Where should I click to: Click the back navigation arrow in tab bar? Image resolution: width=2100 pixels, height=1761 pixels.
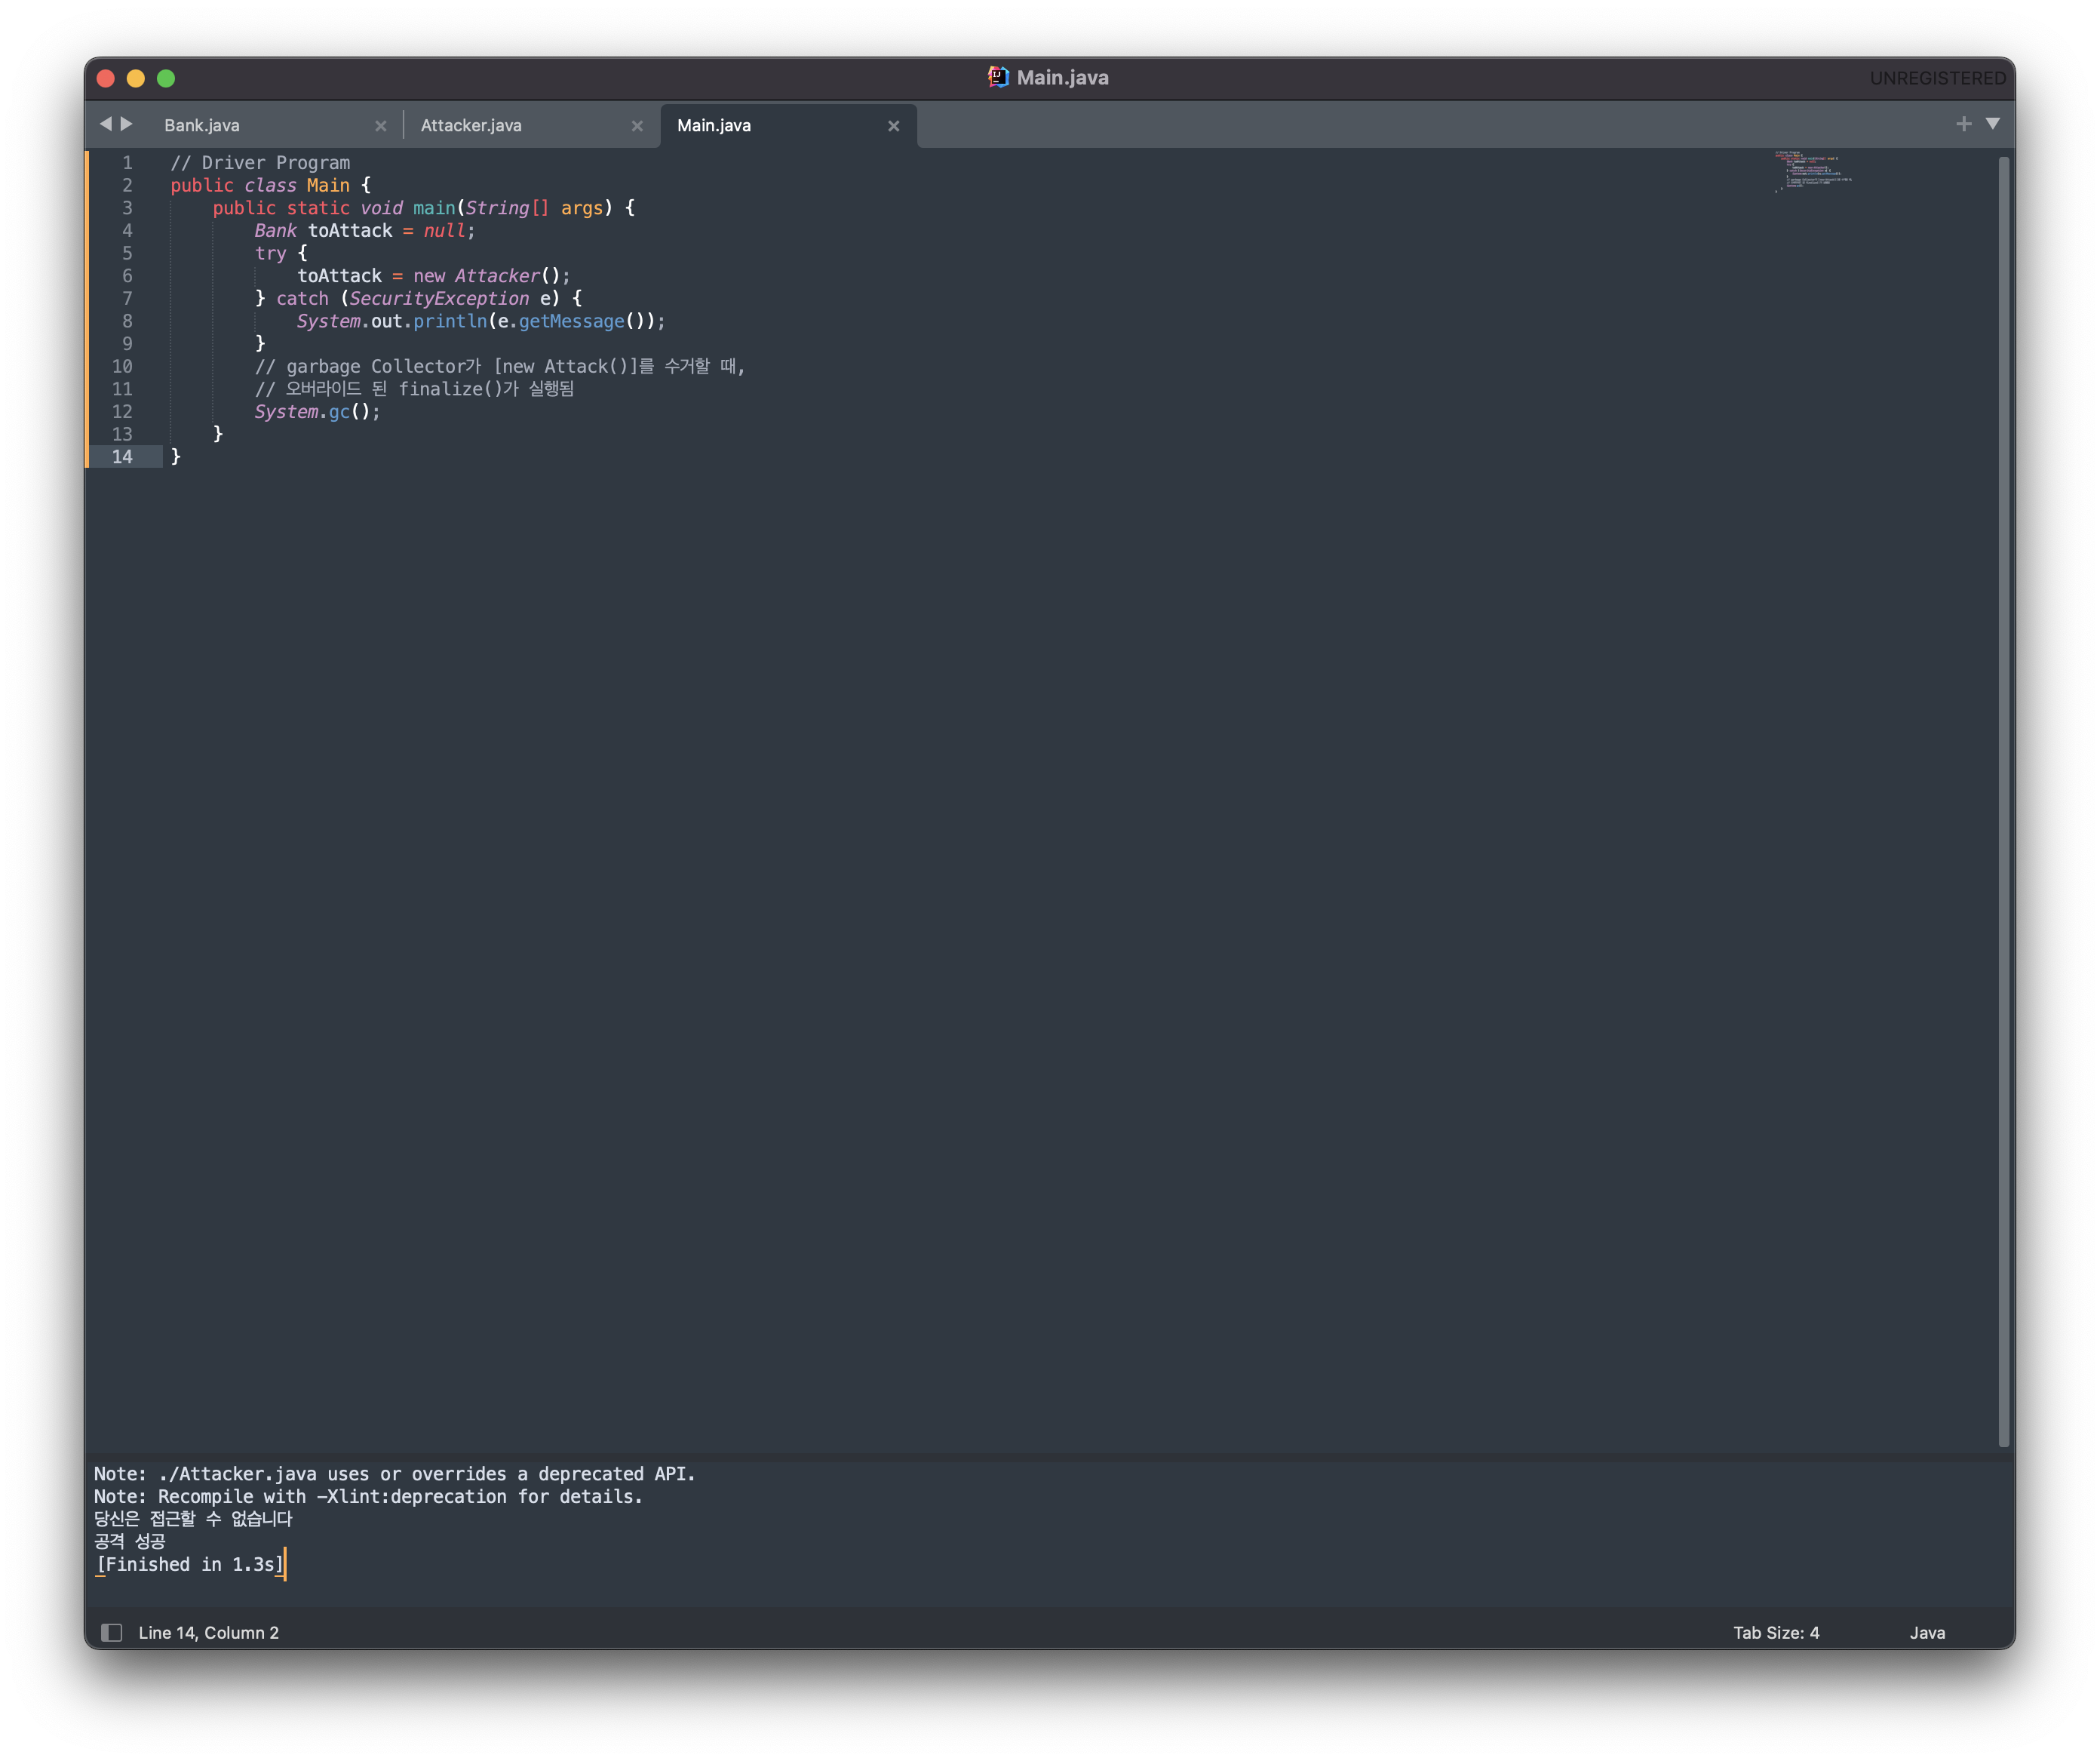pos(105,124)
